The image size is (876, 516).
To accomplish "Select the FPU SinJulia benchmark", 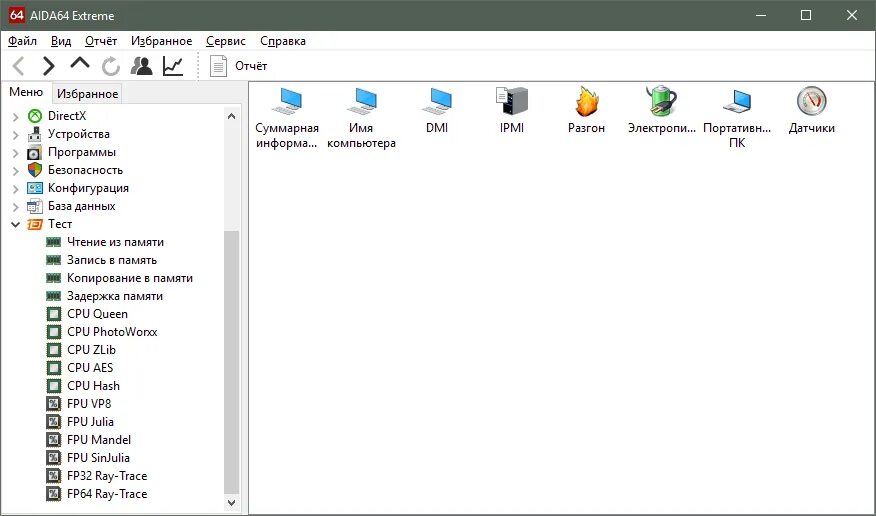I will 98,457.
